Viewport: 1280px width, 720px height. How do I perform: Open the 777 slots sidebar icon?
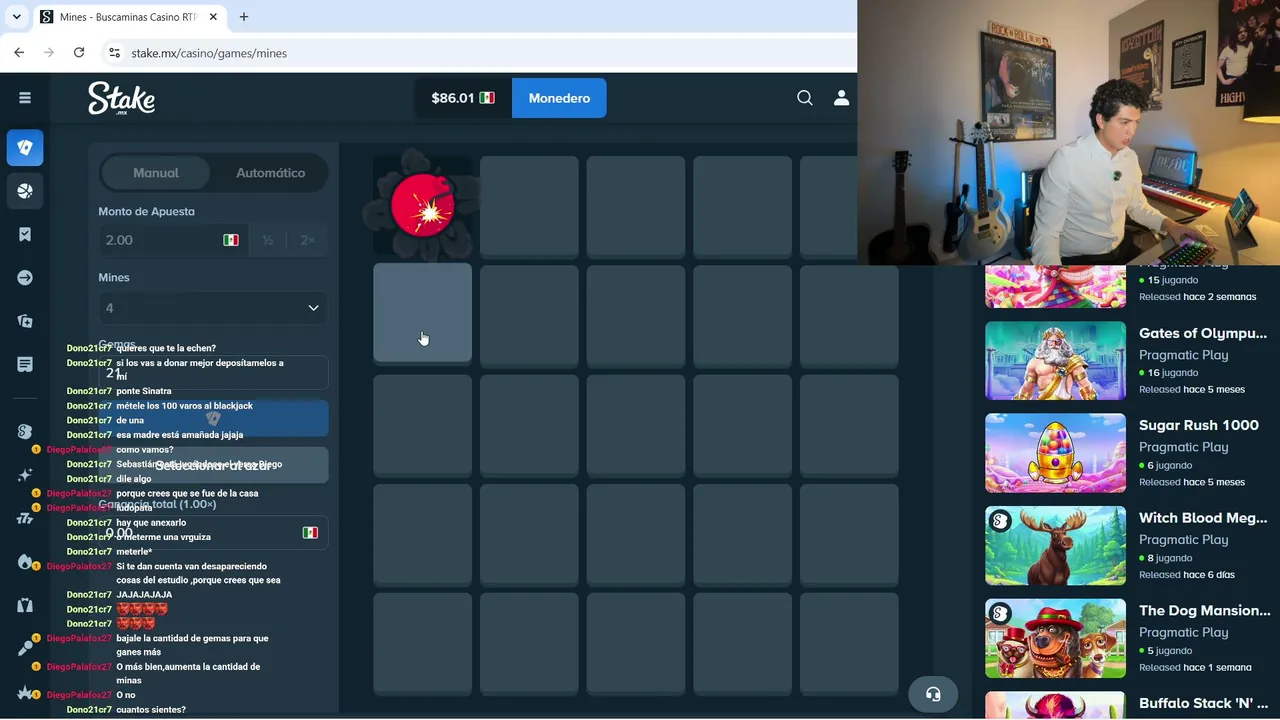(25, 518)
